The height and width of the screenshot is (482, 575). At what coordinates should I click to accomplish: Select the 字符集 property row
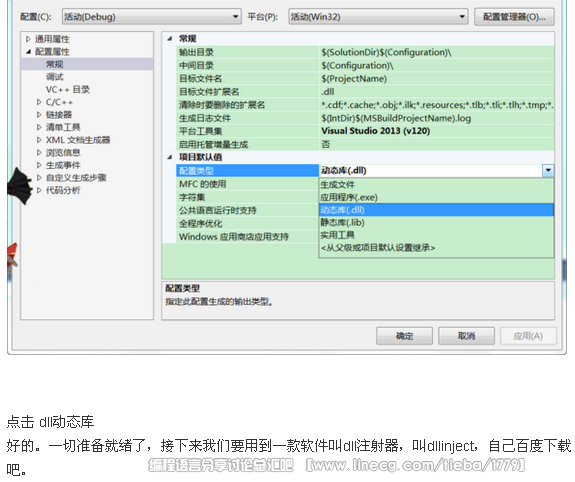click(x=248, y=197)
